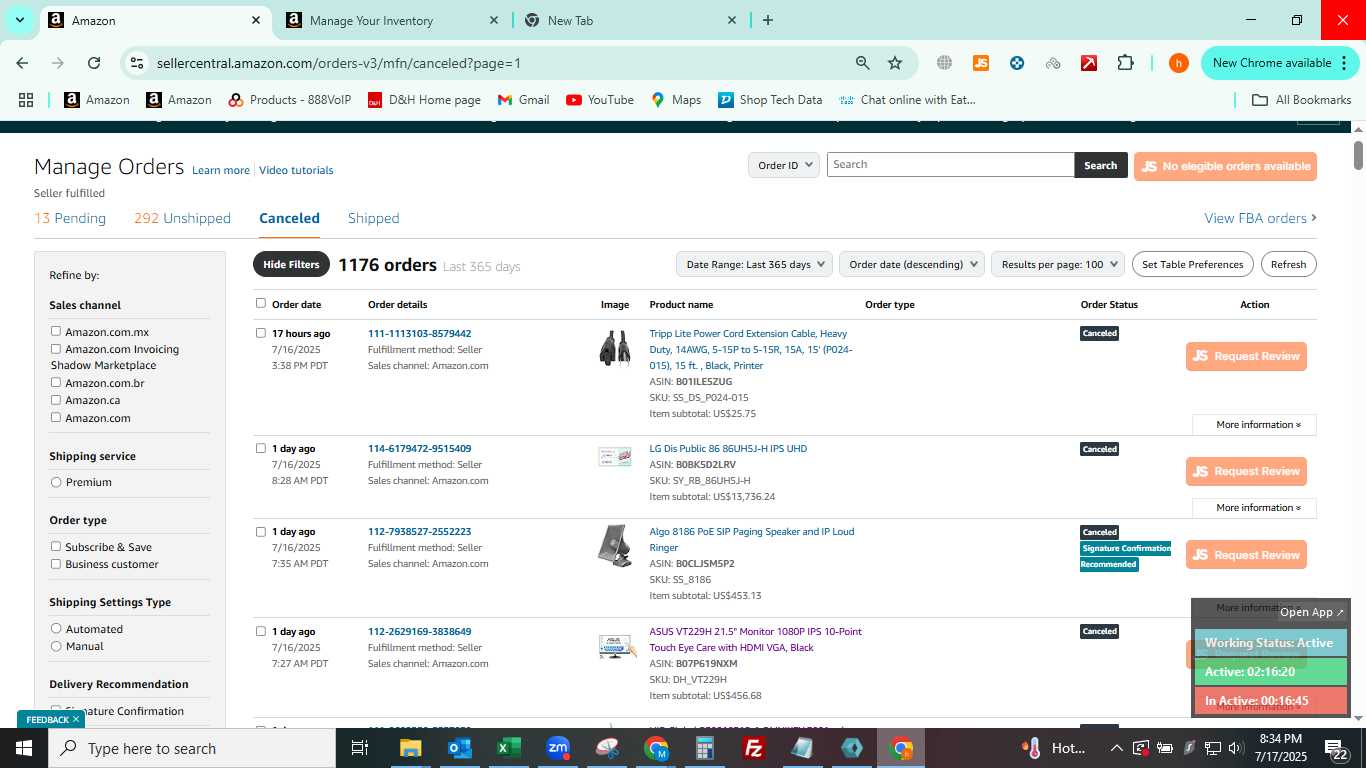Click the browser back arrow

(22, 63)
